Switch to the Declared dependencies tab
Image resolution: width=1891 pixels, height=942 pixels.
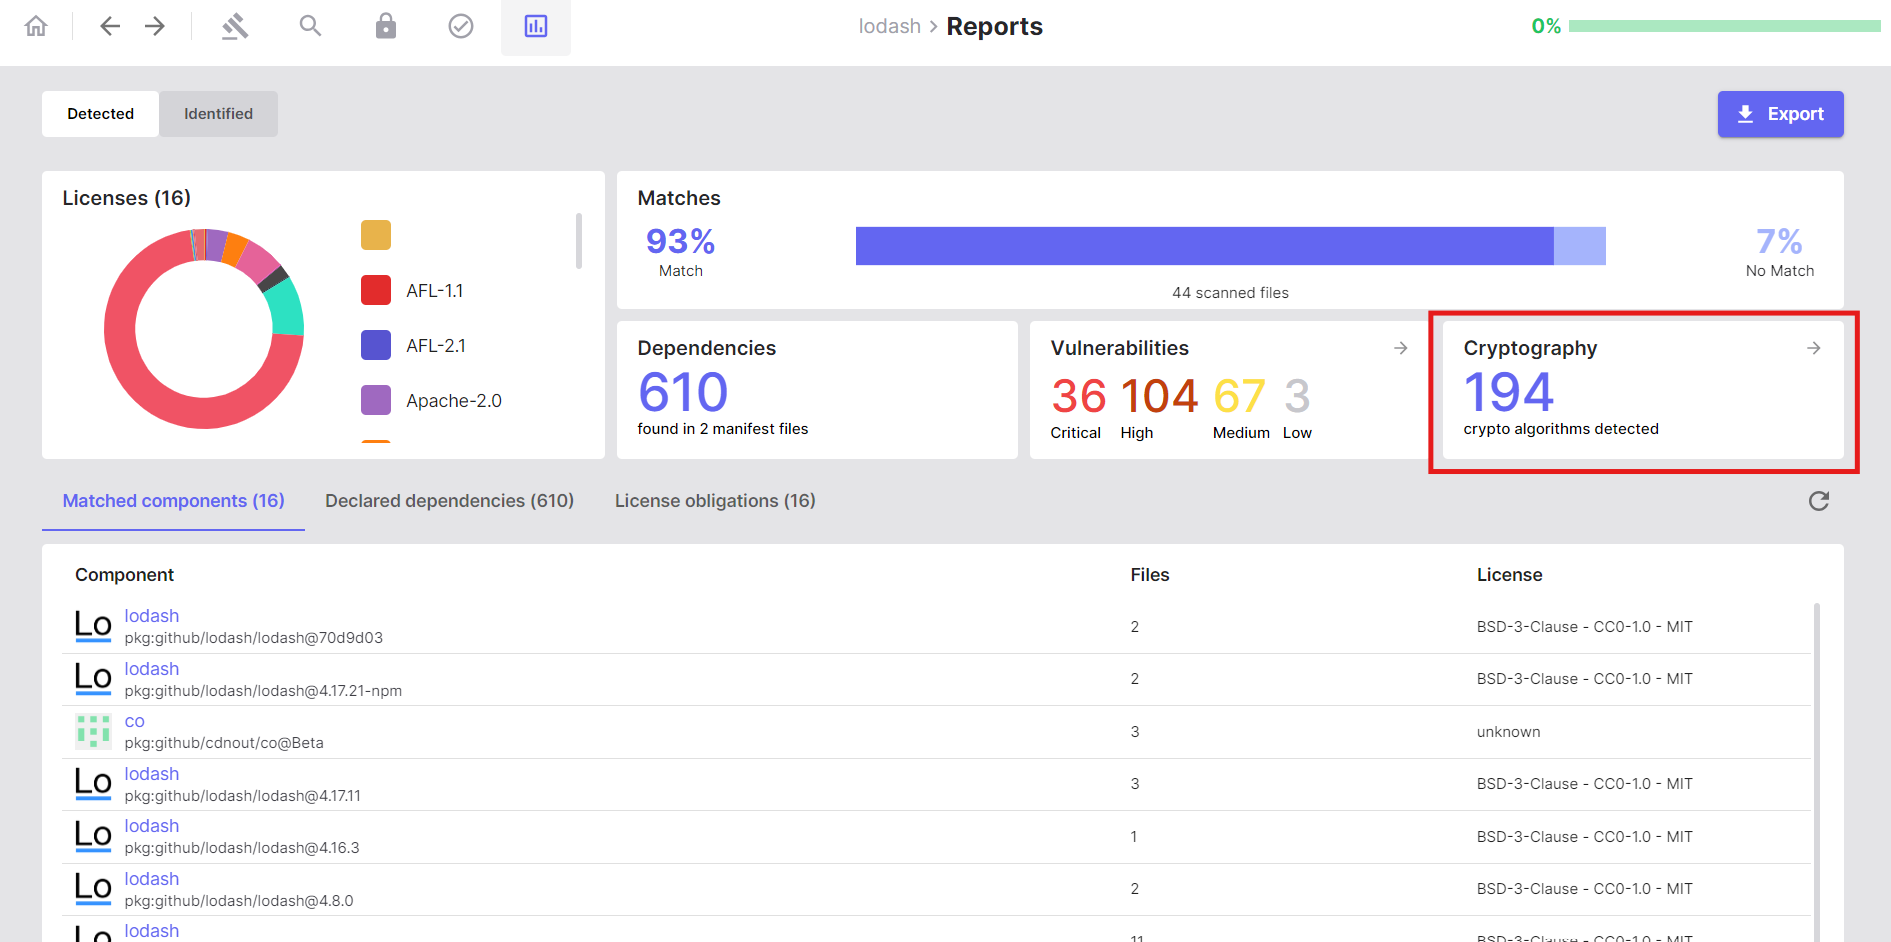click(449, 500)
